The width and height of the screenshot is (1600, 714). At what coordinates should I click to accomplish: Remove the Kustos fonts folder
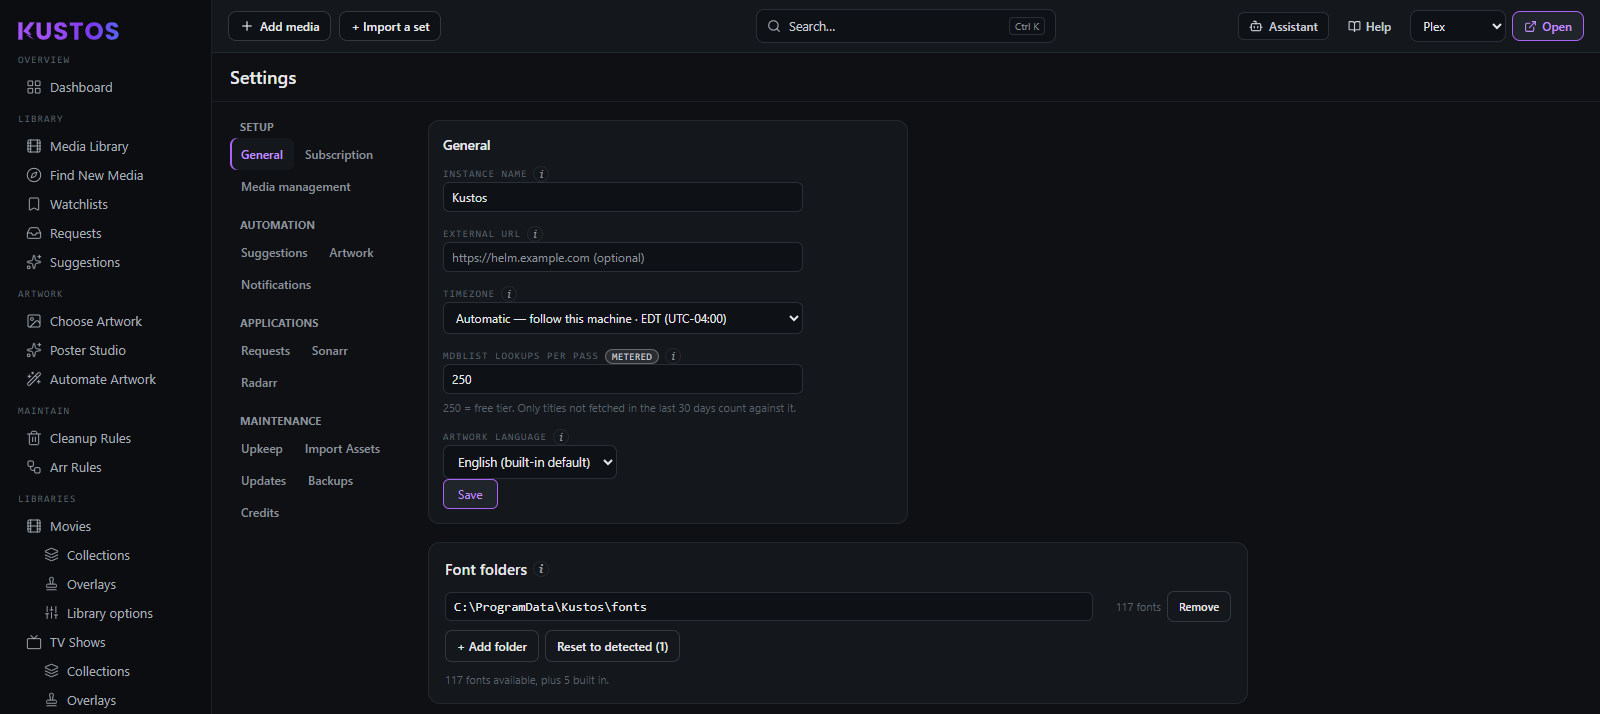click(1198, 607)
